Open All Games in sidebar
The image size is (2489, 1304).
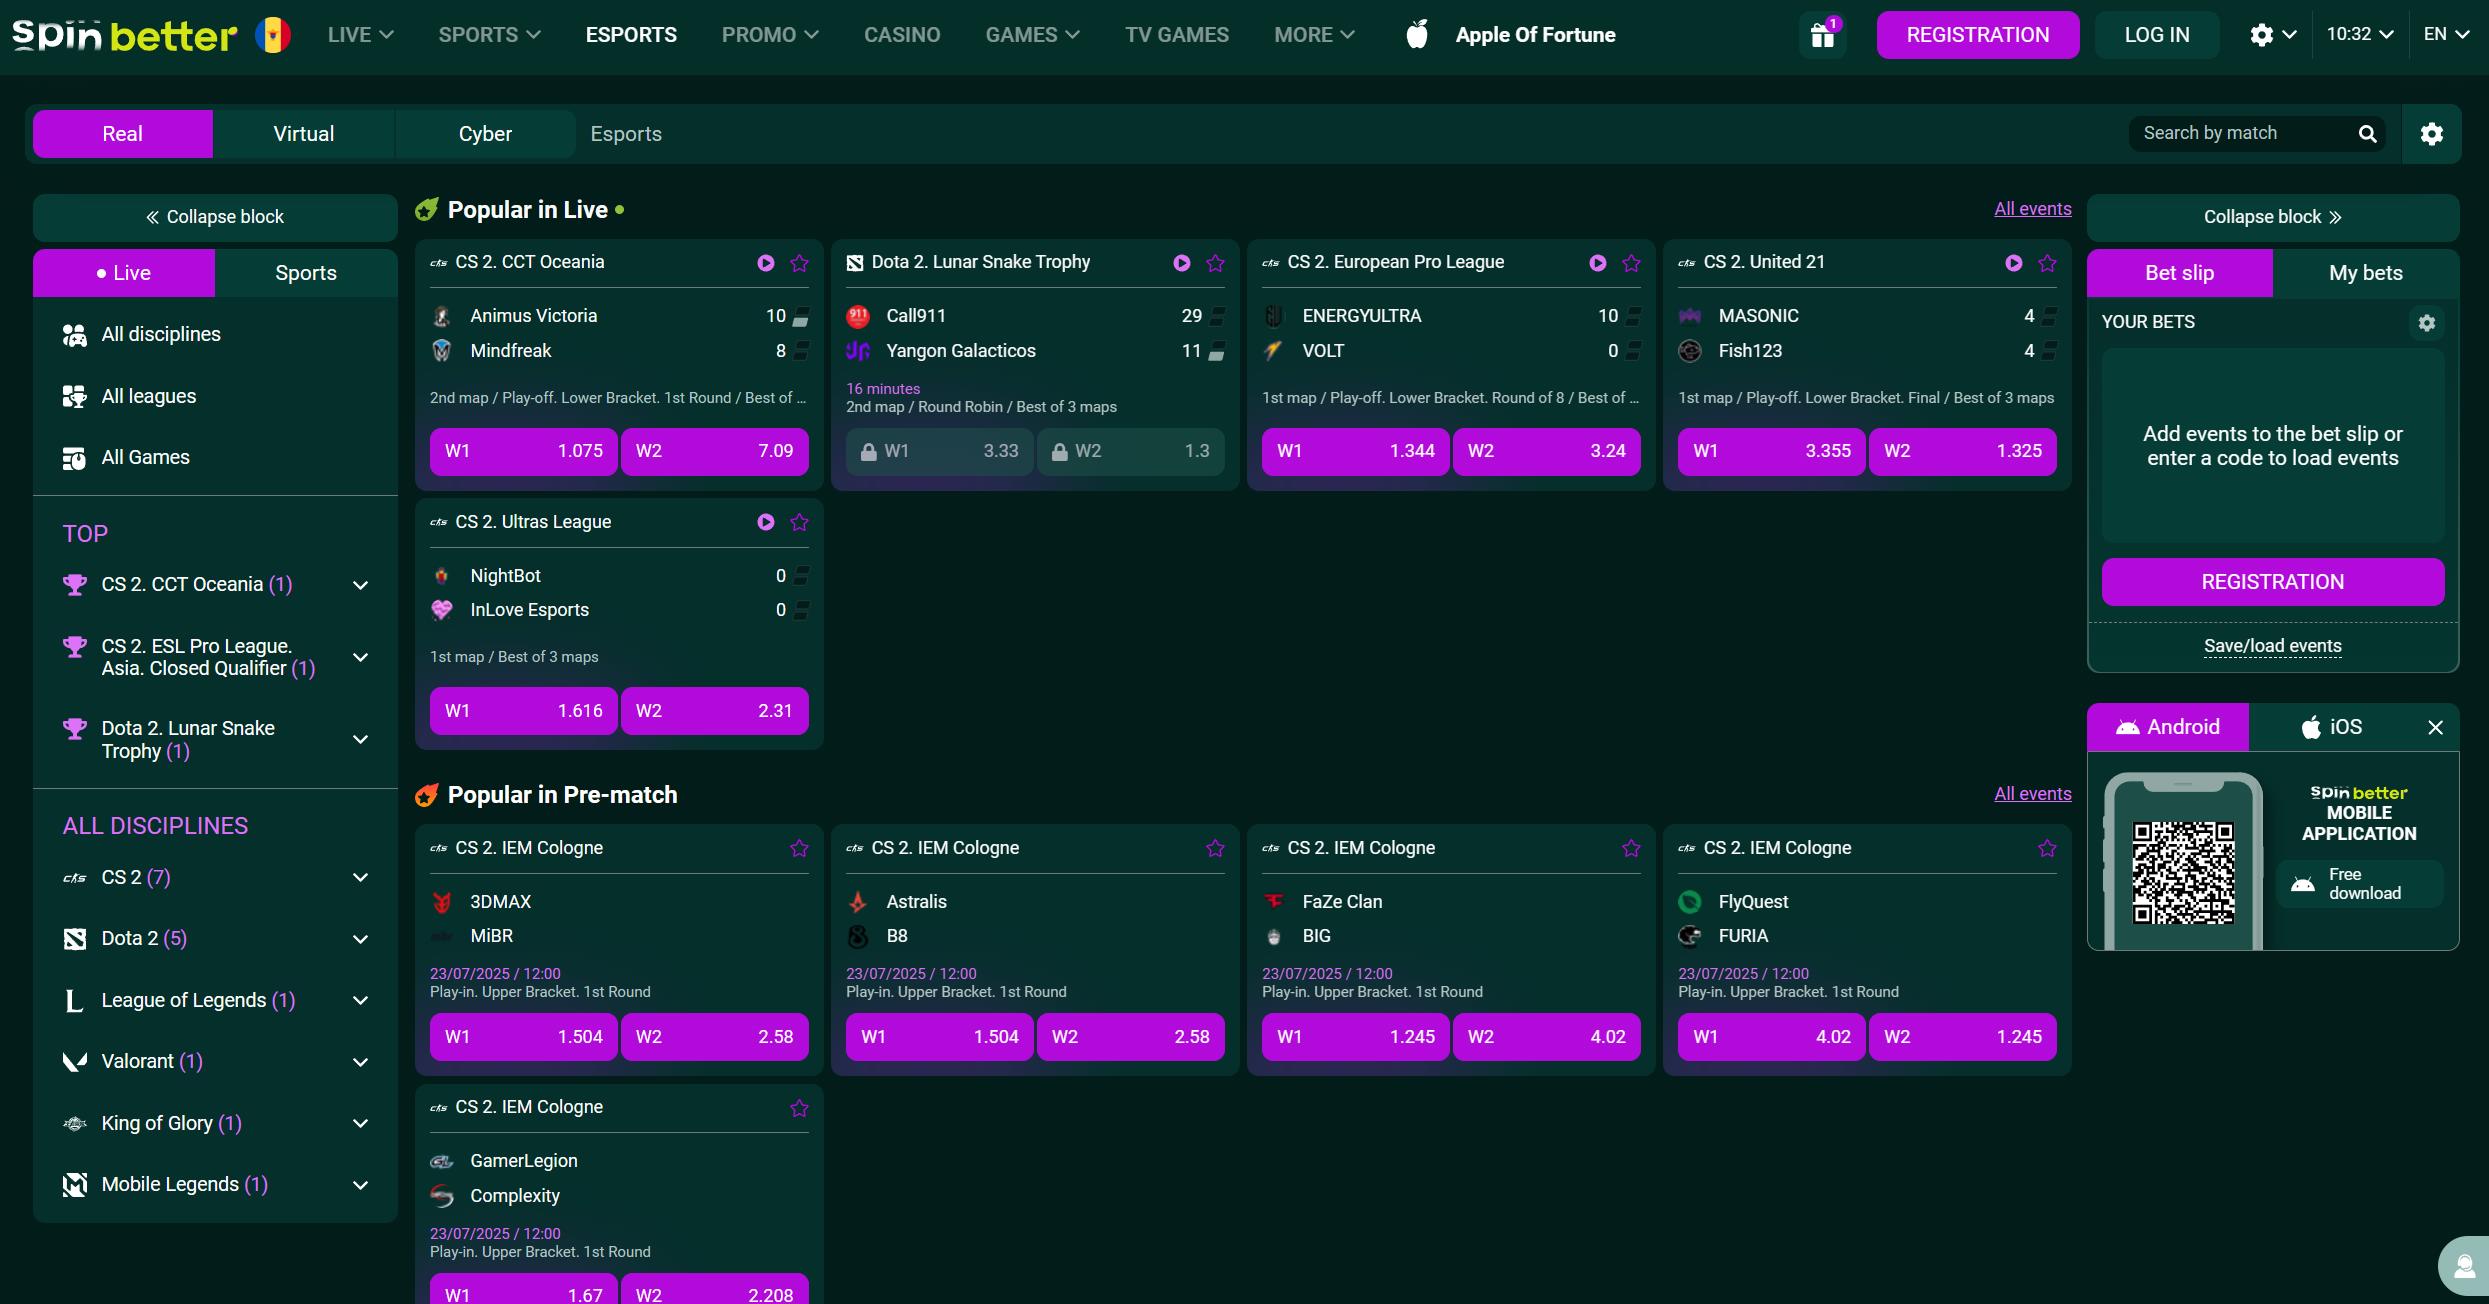tap(215, 458)
